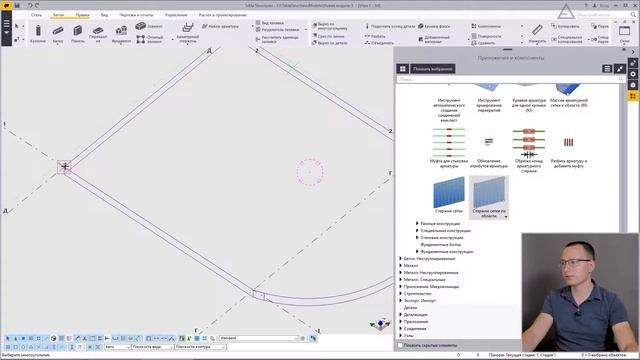Select the Панель (panel) tool
Image resolution: width=640 pixels, height=360 pixels.
(x=78, y=33)
